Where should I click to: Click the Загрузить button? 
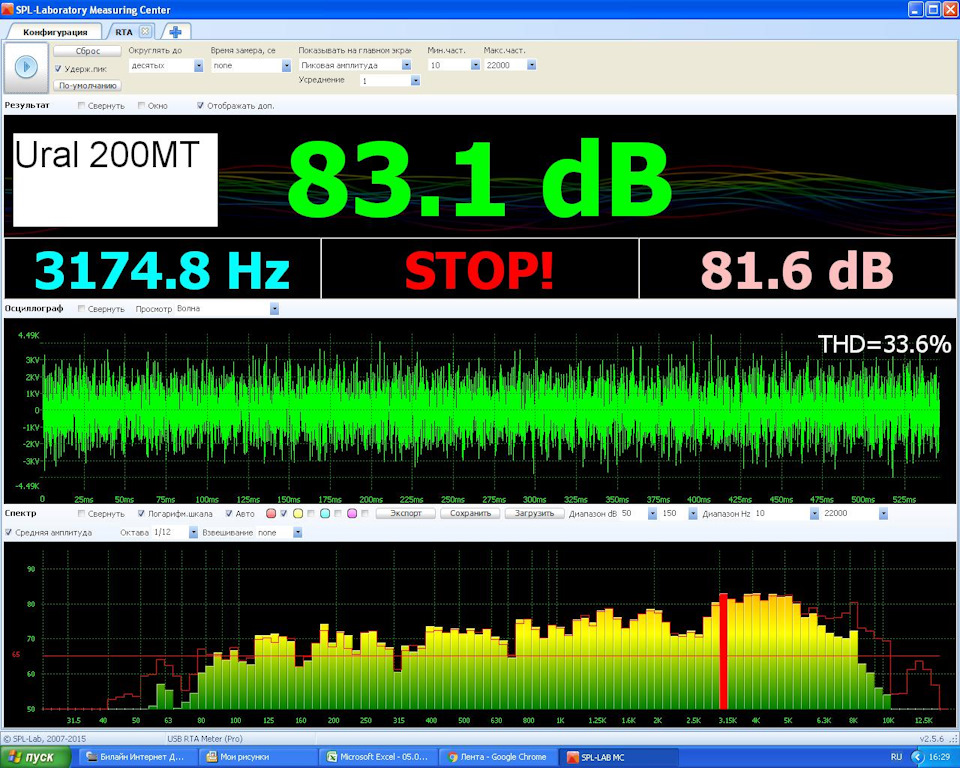[x=534, y=513]
